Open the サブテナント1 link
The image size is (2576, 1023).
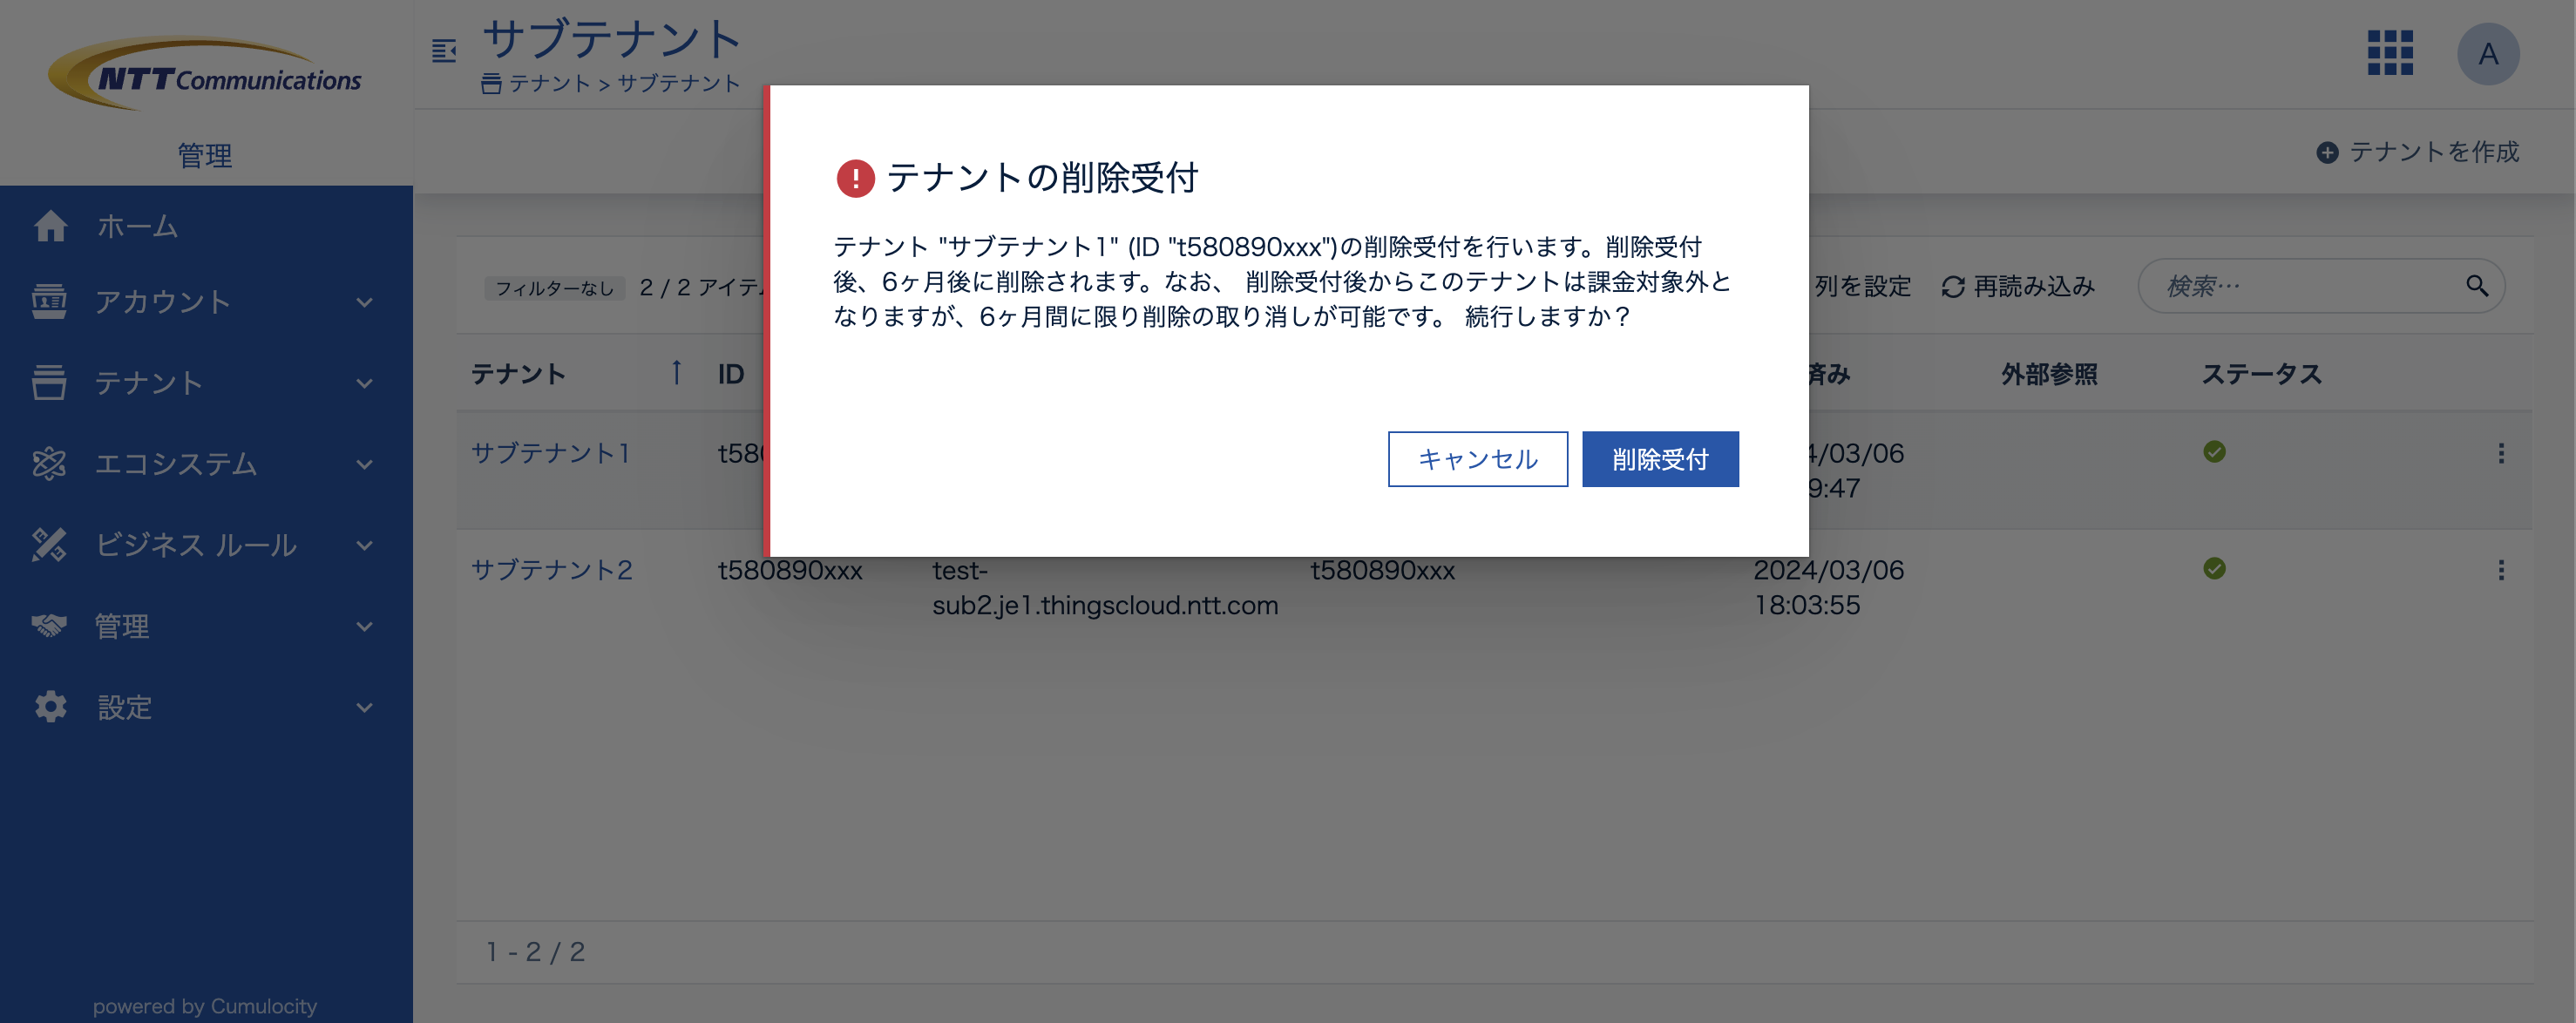point(552,453)
